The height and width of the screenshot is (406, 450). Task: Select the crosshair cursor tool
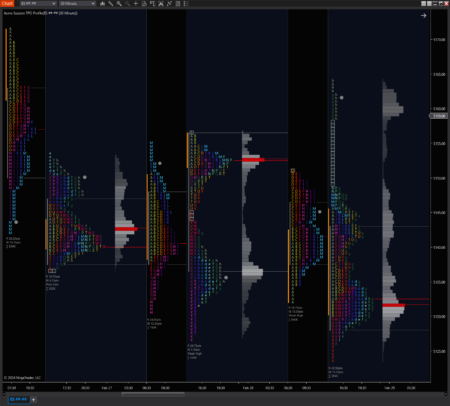[x=136, y=4]
